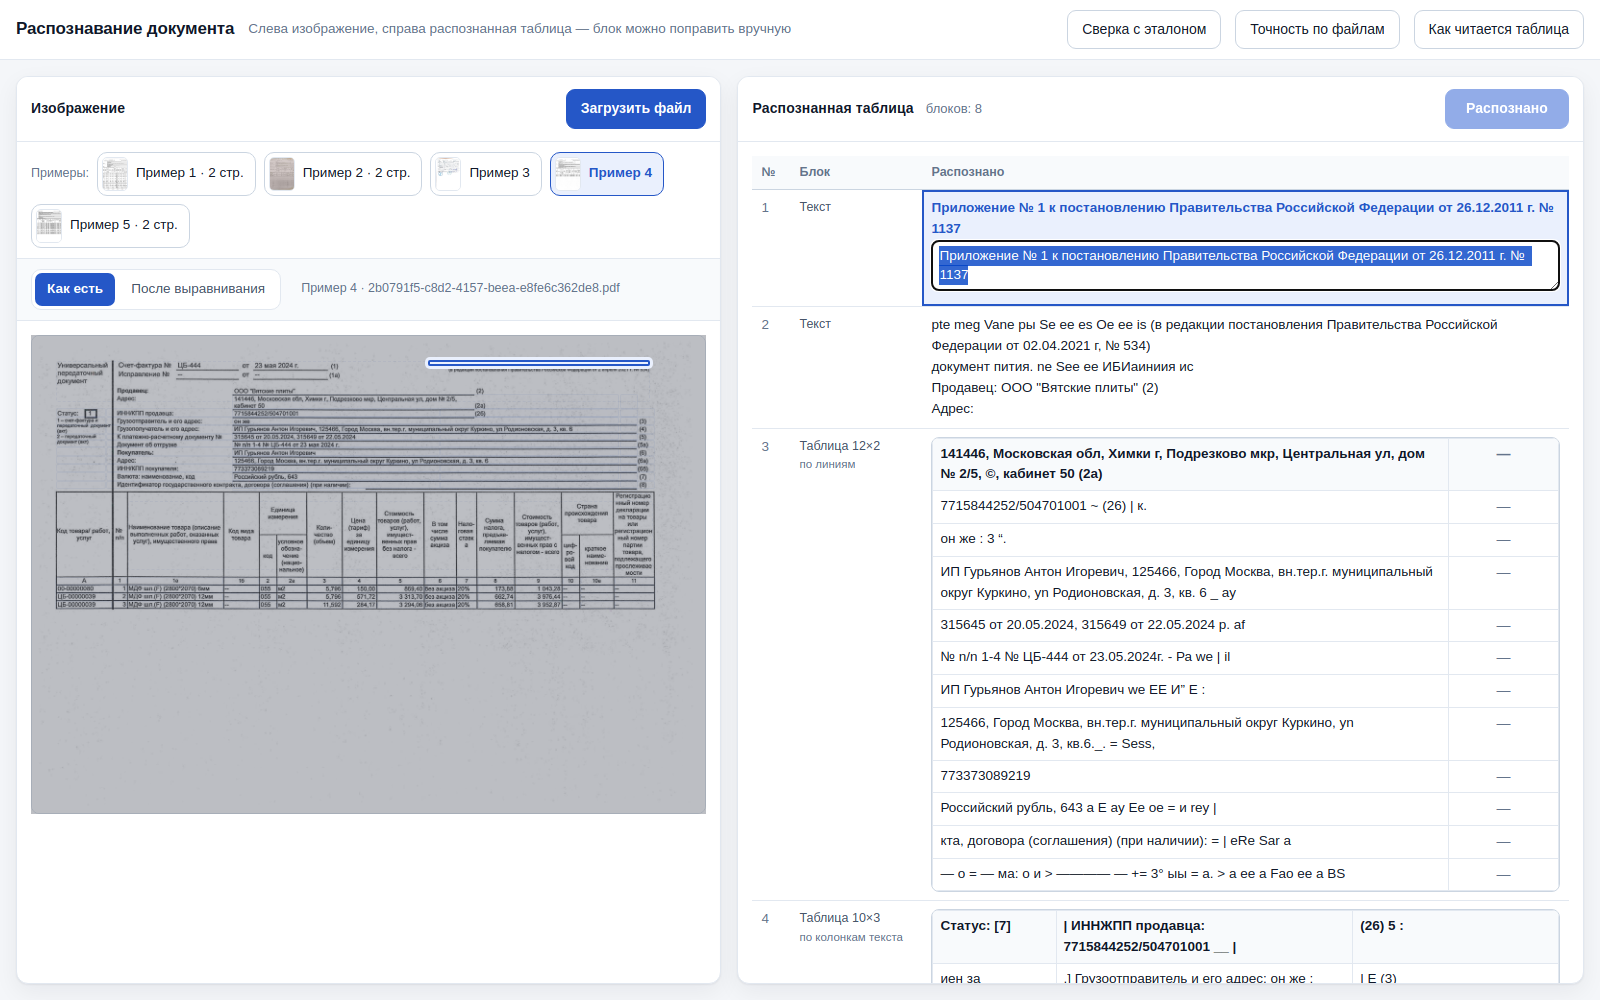The width and height of the screenshot is (1600, 1000).
Task: Click the cell 'Российский рубль, 643'
Action: [1189, 808]
